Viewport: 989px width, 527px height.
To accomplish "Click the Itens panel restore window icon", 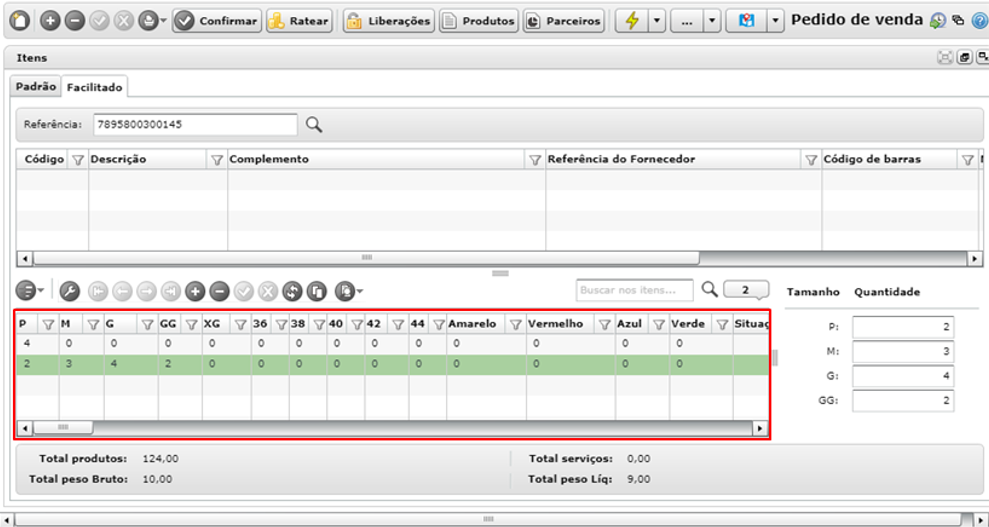I will [x=964, y=57].
